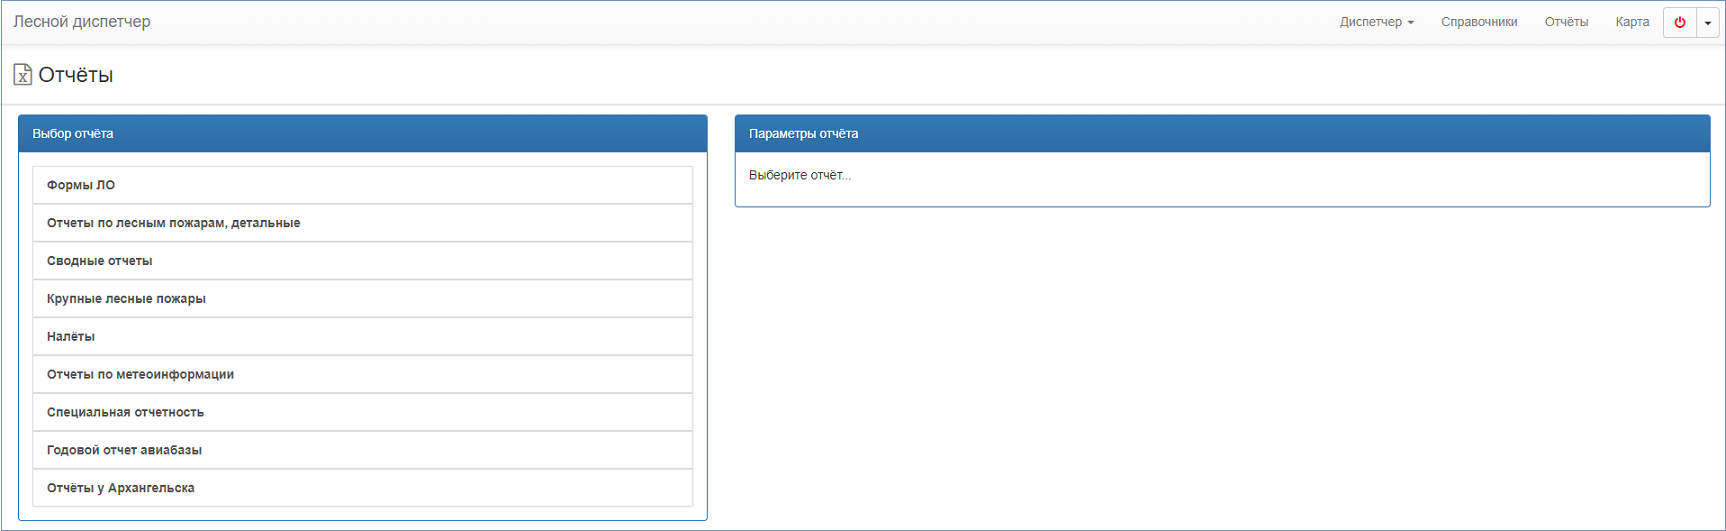Go to the Справочники menu item

(x=1478, y=22)
